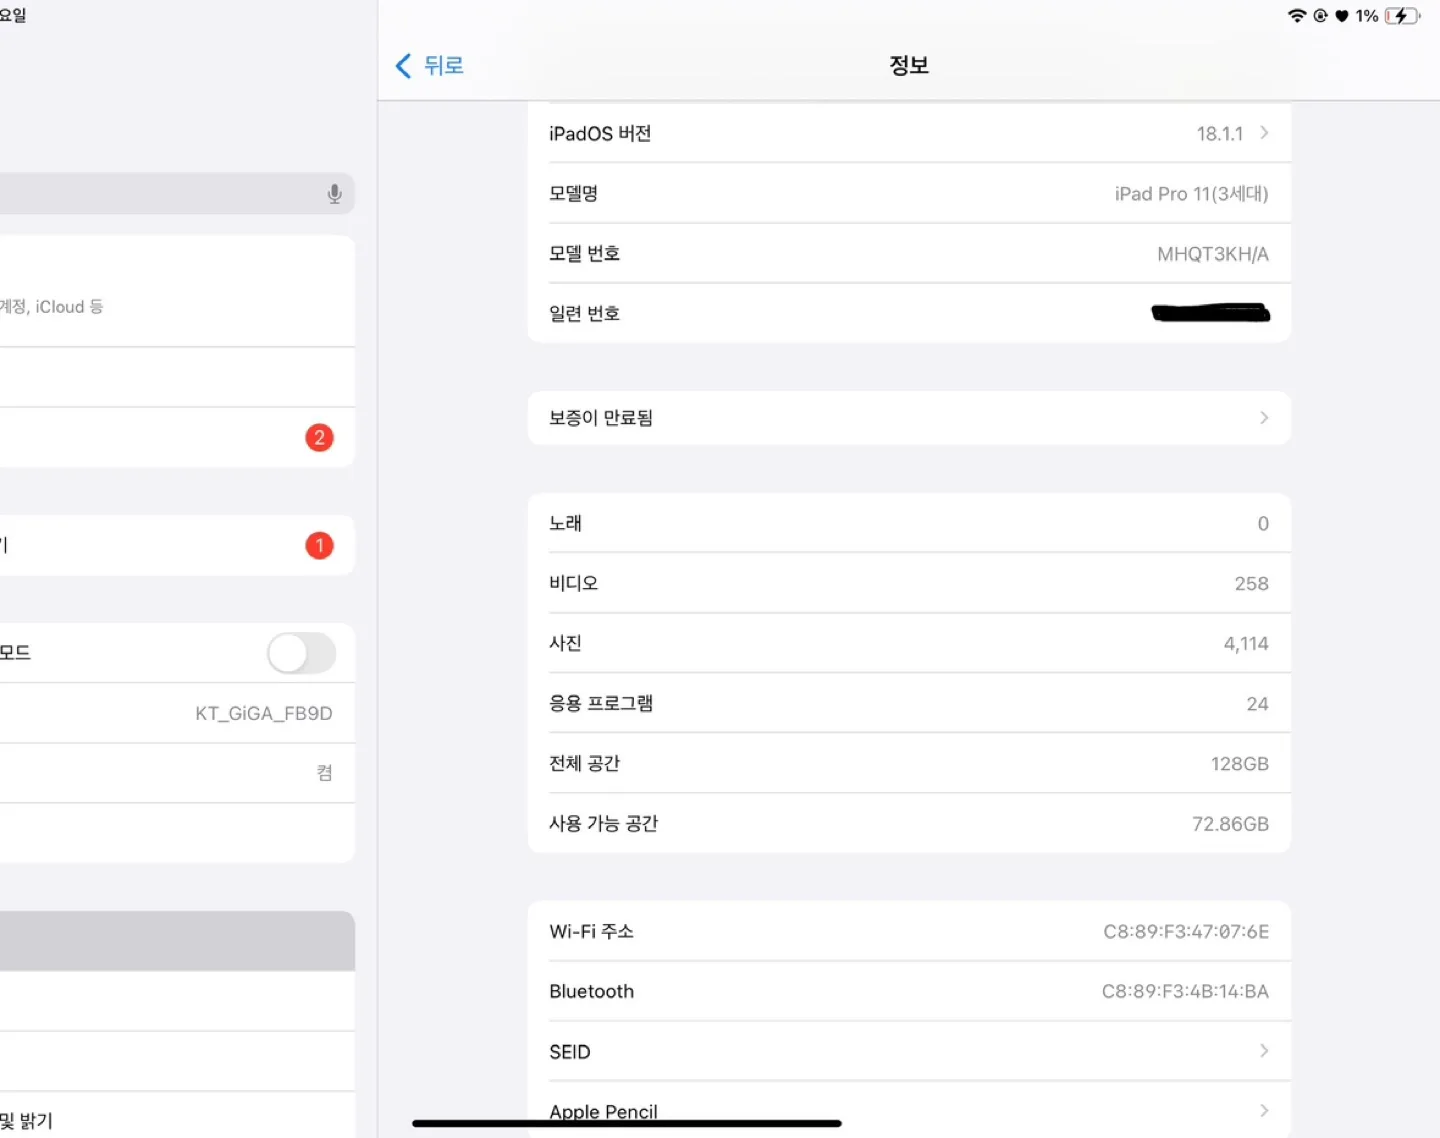Screen dimensions: 1440x1138
Task: Click the sidebar search field
Action: tap(177, 194)
